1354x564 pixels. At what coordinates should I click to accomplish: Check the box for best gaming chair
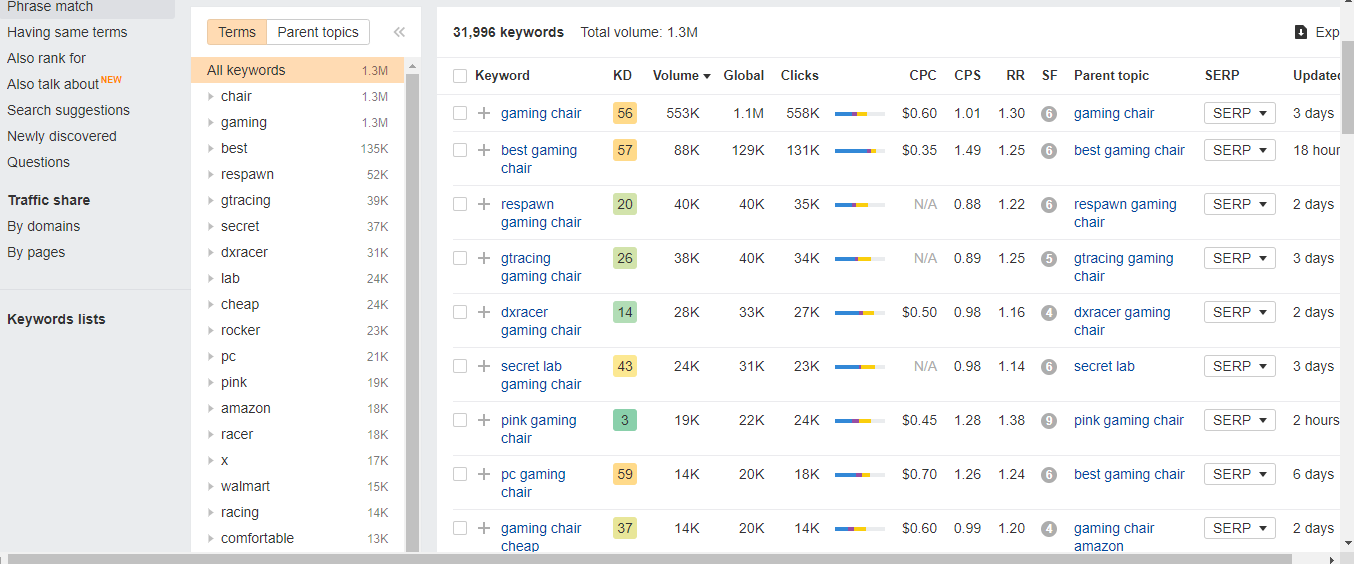point(460,150)
